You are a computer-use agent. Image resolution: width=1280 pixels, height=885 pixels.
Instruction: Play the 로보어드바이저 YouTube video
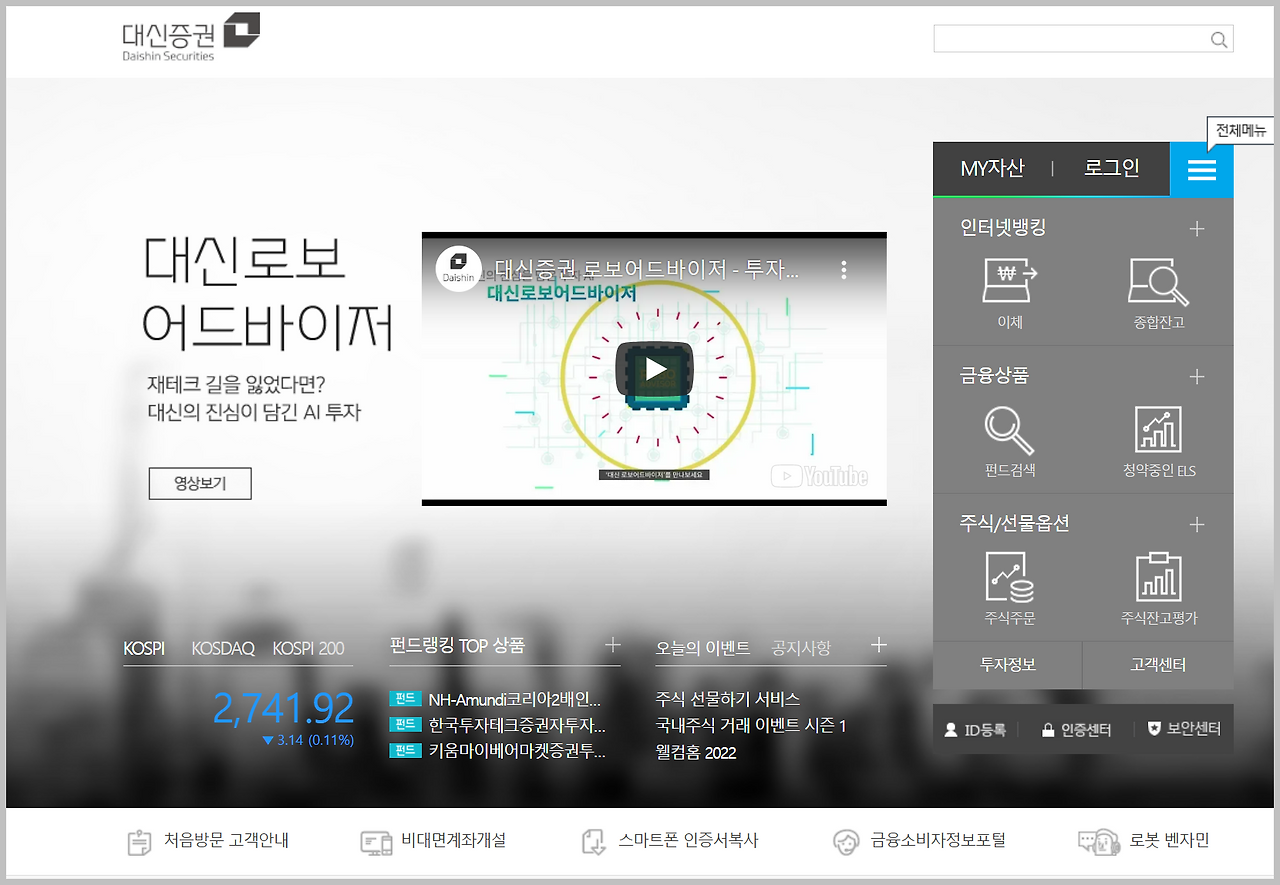(654, 369)
